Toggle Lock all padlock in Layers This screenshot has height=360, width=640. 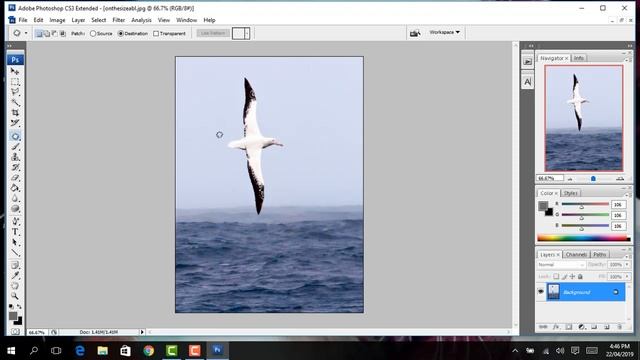click(x=580, y=276)
